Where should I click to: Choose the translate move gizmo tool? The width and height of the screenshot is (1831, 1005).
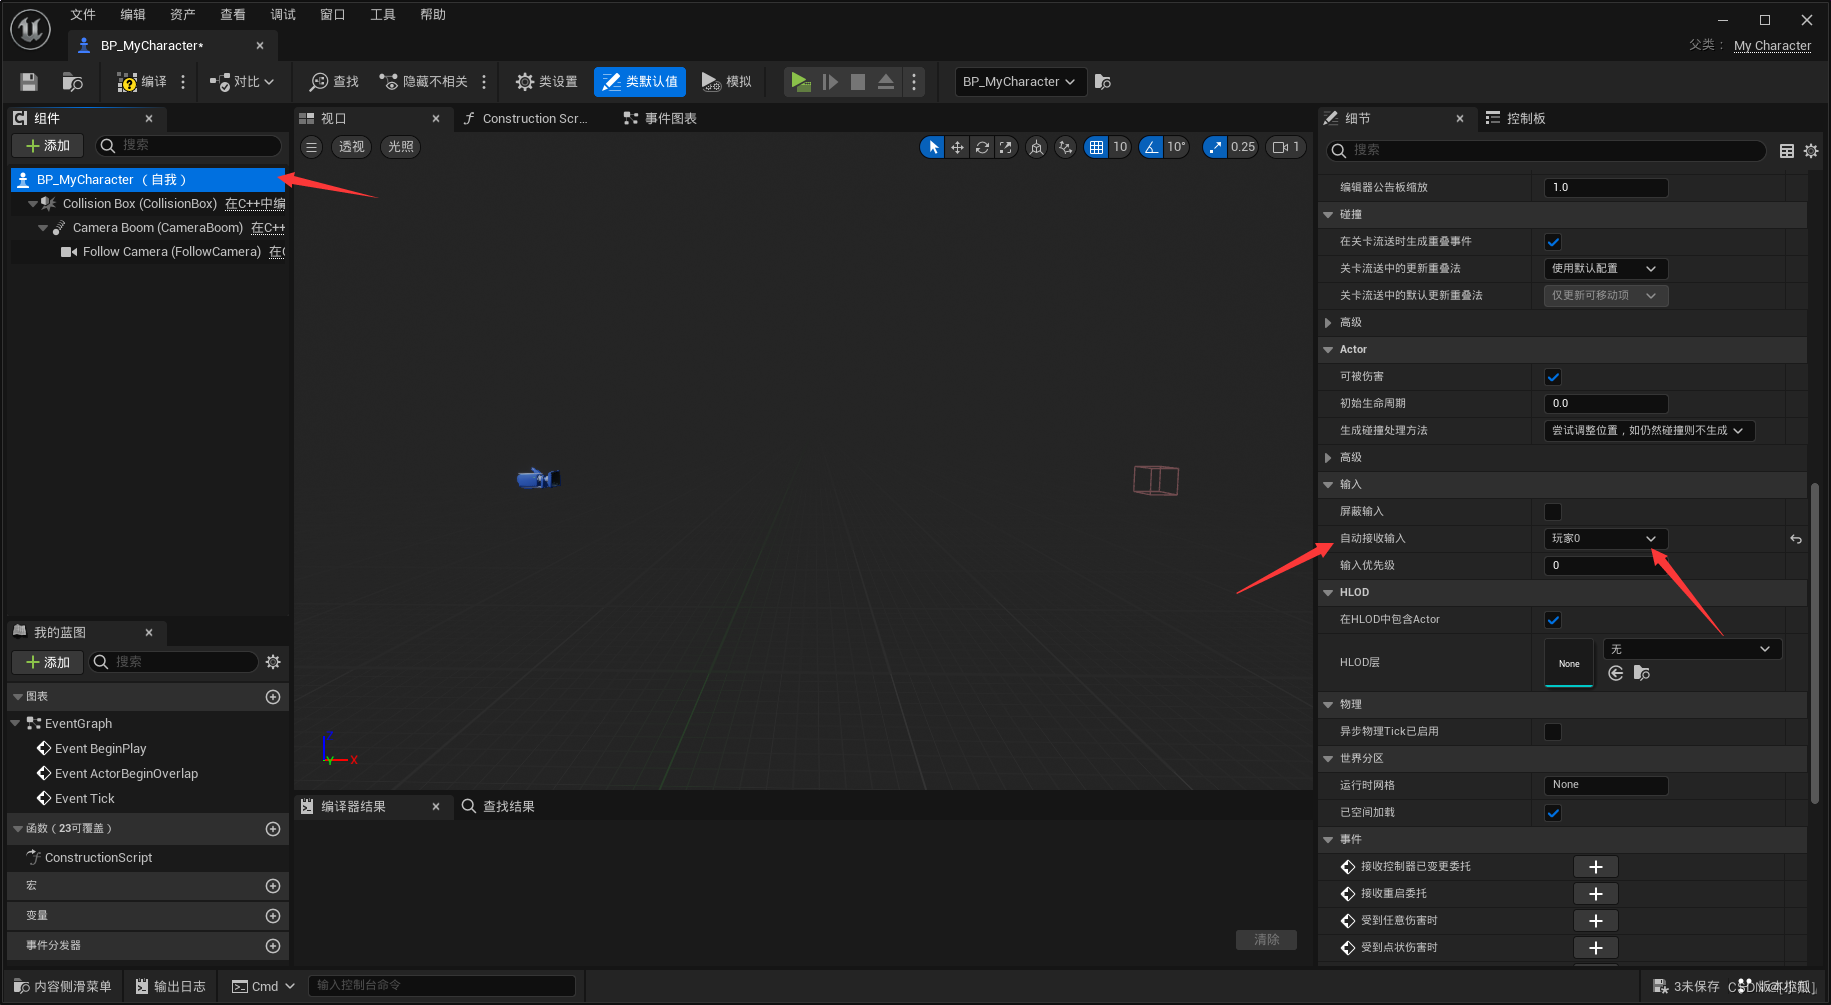pos(957,147)
